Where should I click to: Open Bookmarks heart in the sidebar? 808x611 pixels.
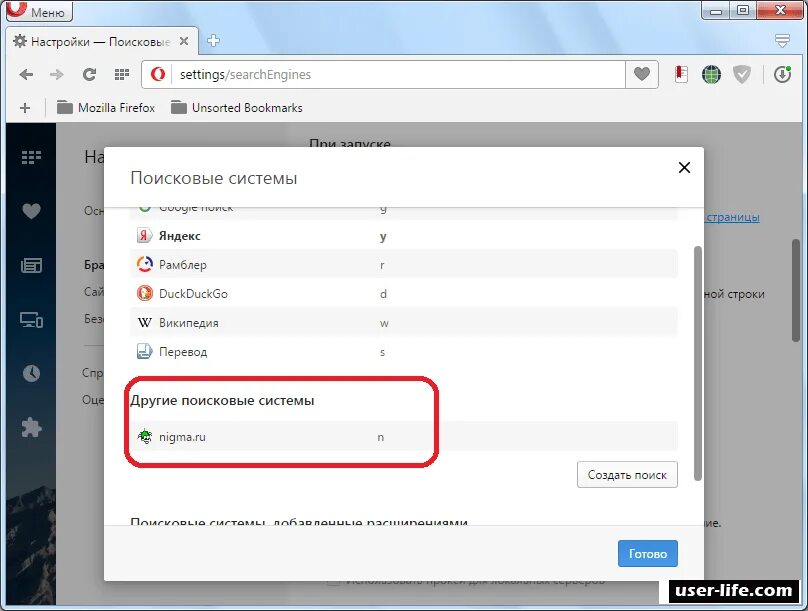31,211
